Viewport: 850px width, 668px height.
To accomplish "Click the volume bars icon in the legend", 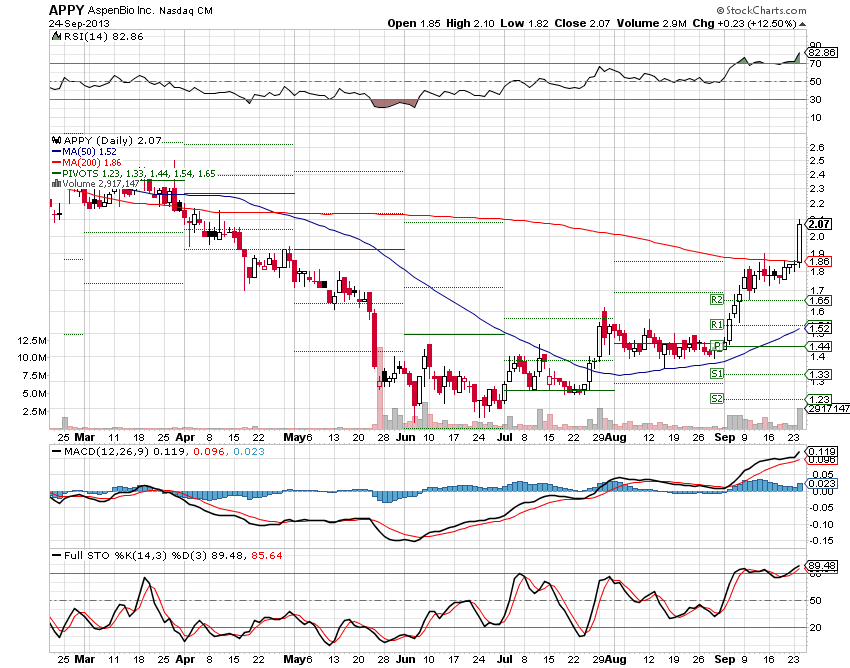I will coord(56,183).
